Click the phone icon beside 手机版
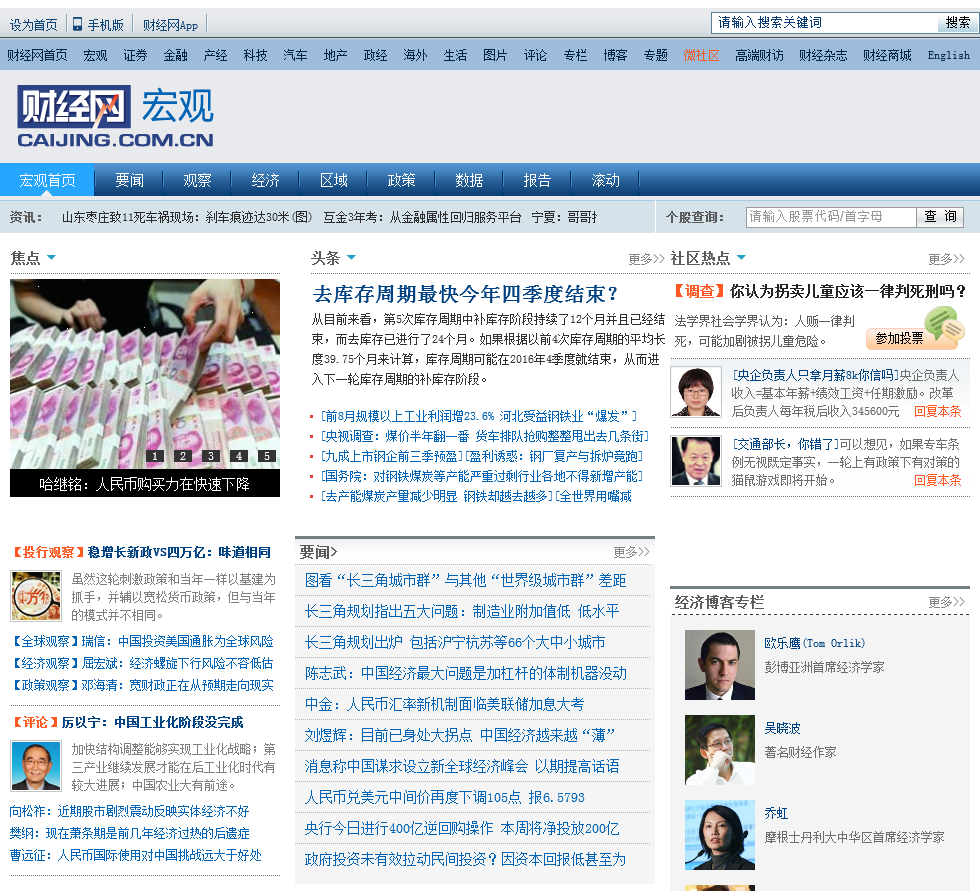The width and height of the screenshot is (980, 891). (x=78, y=24)
